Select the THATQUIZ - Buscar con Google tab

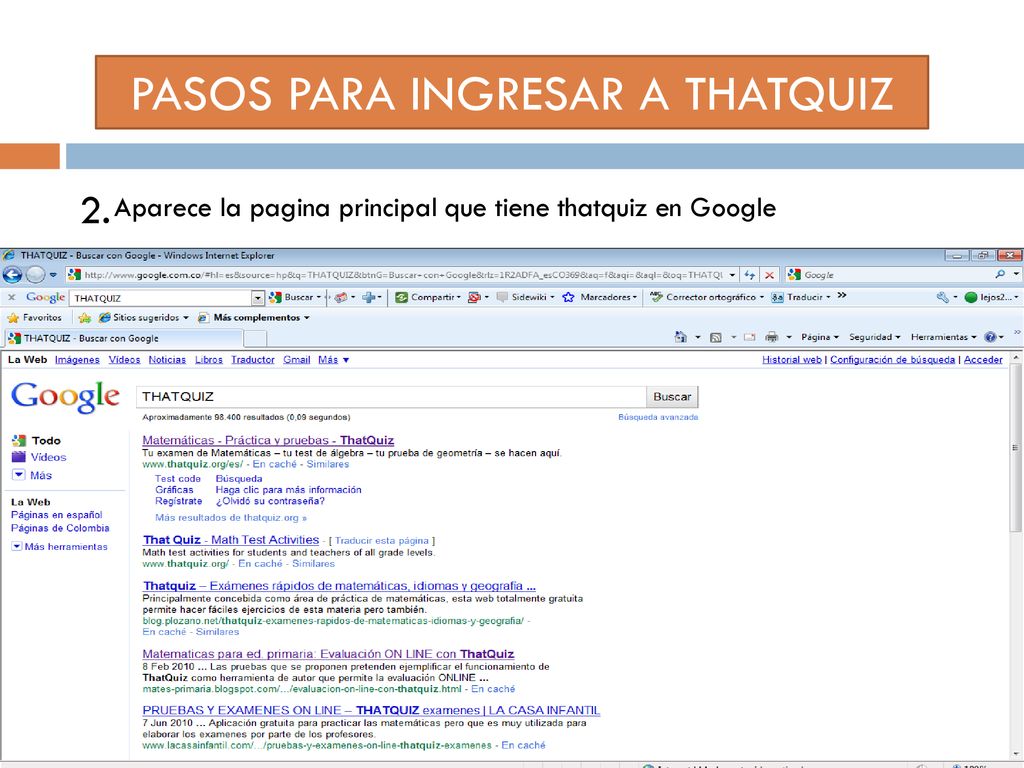124,338
